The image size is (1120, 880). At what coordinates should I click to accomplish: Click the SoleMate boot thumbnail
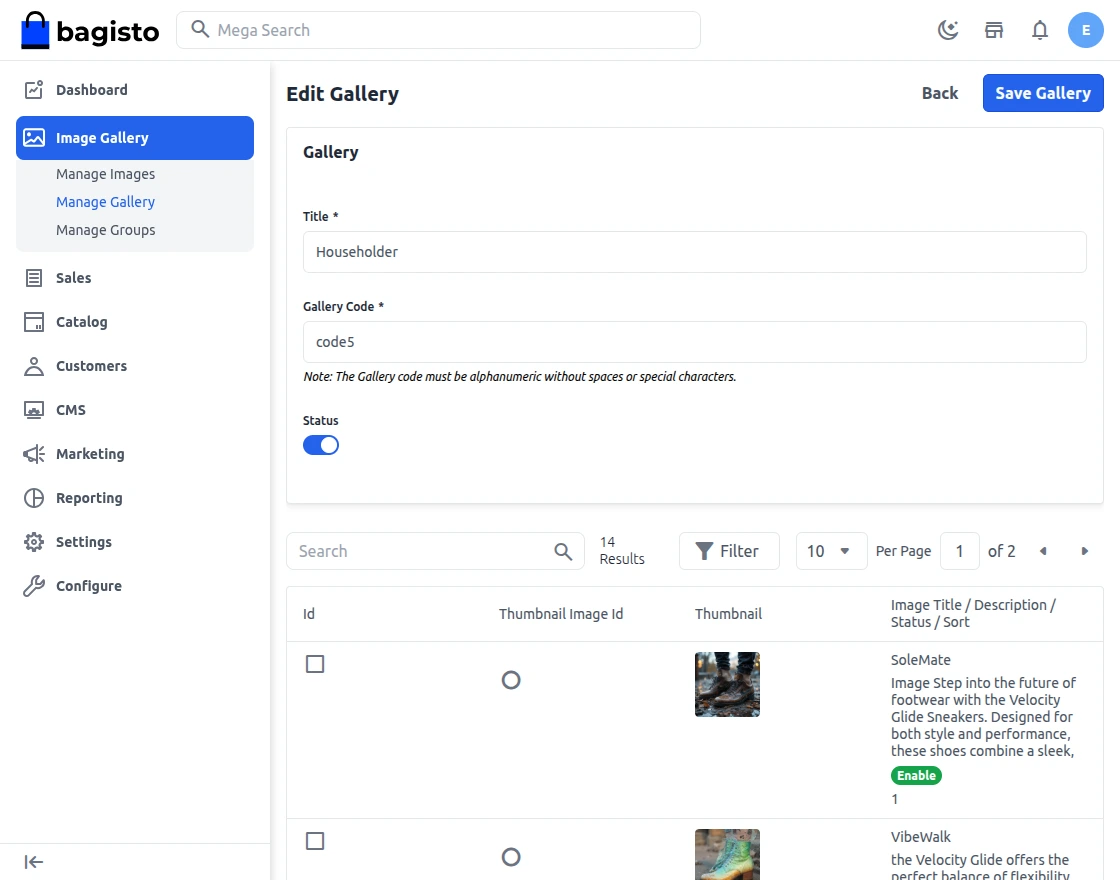[727, 684]
